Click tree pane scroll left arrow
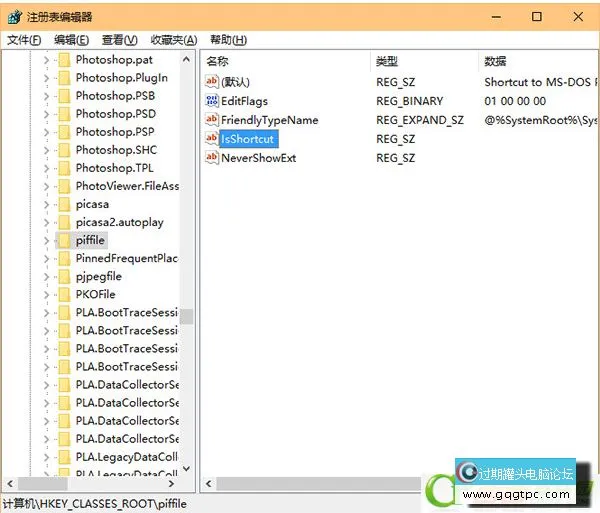The height and width of the screenshot is (513, 600). coord(10,484)
